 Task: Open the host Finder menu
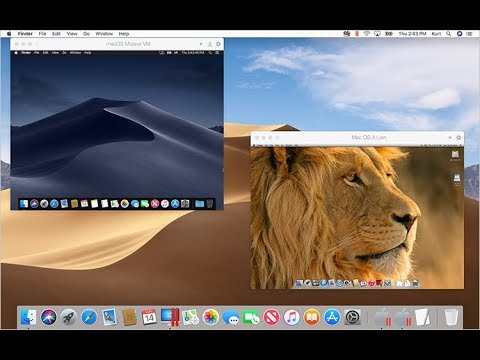click(25, 34)
